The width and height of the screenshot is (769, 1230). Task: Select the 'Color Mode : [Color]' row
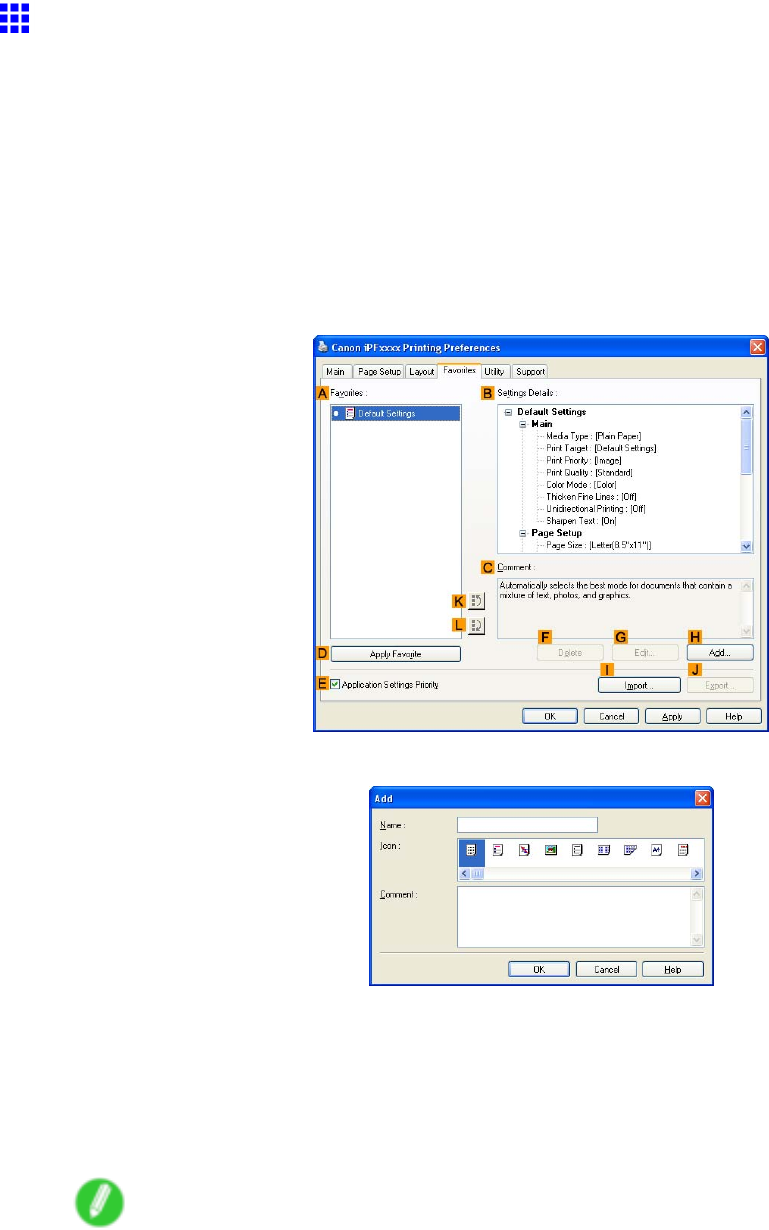coord(581,484)
